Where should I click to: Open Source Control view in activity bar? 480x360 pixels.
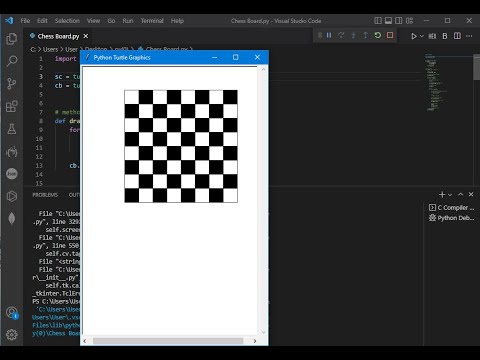point(12,83)
